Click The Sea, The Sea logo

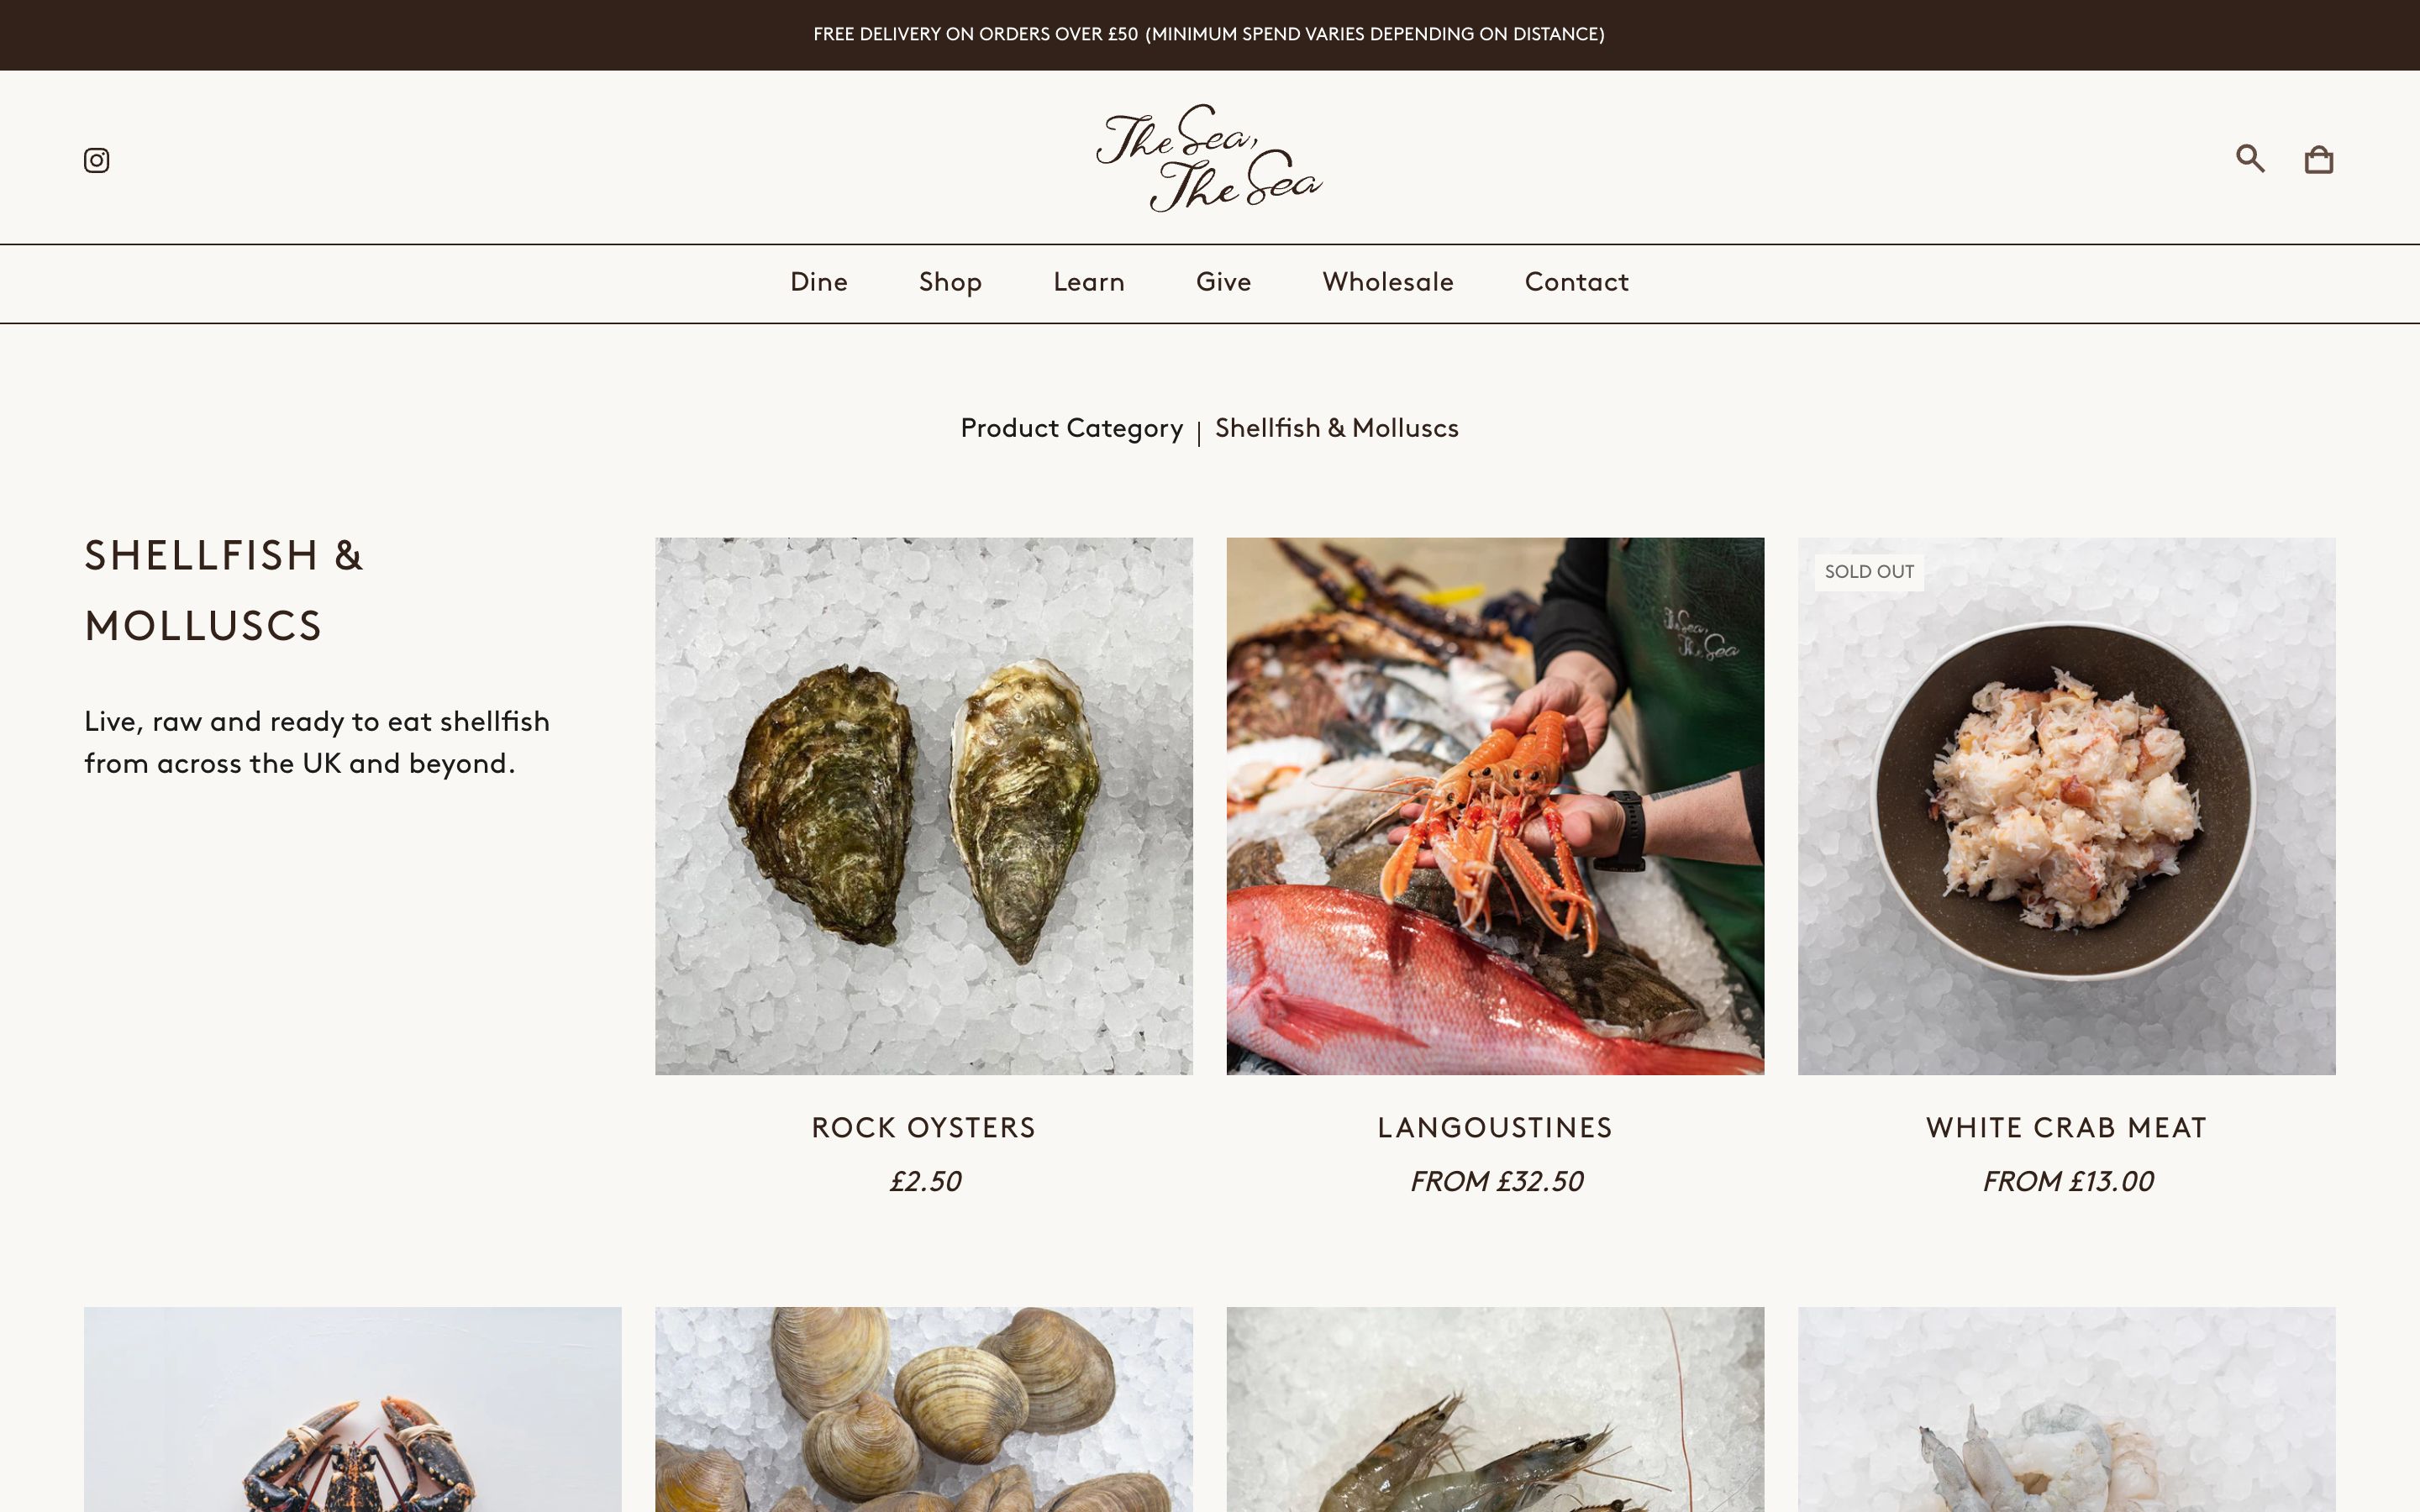pos(1209,157)
